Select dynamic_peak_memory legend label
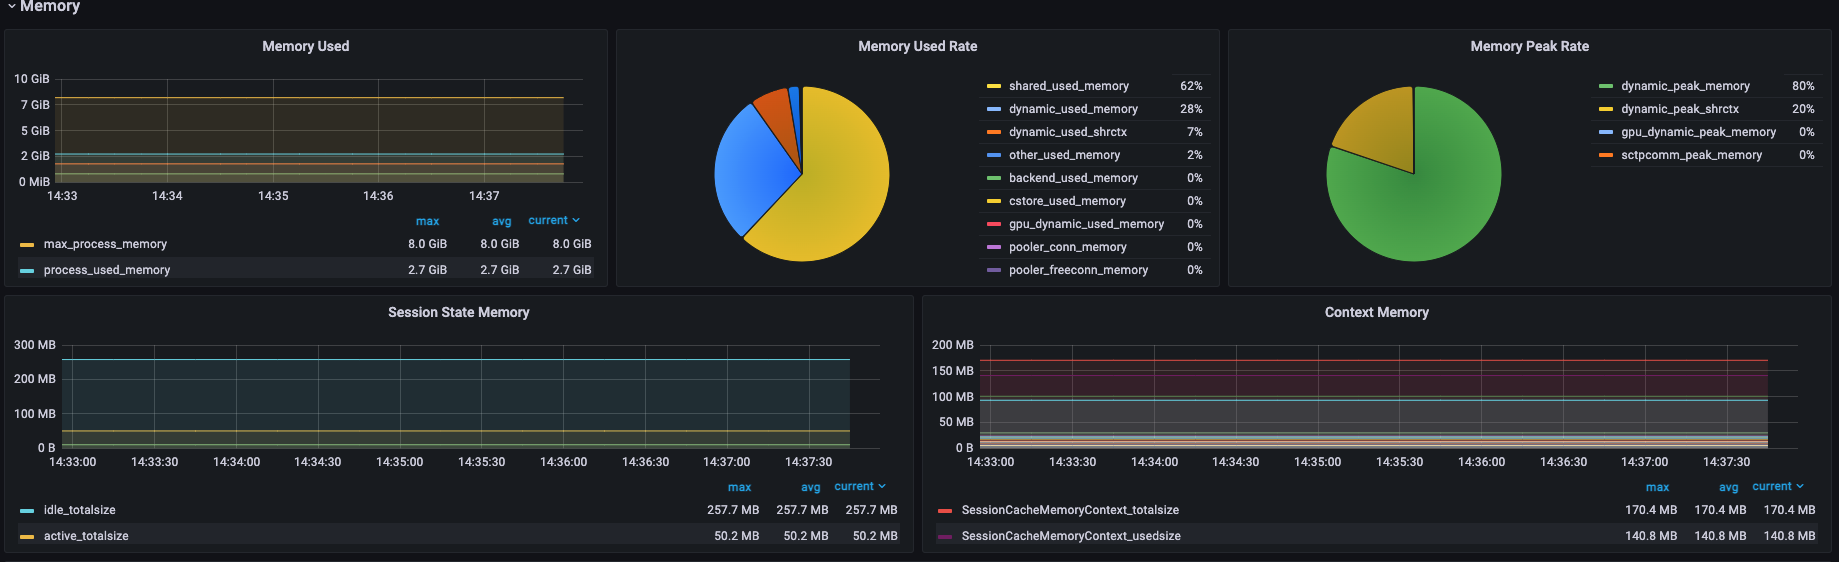 pos(1685,86)
